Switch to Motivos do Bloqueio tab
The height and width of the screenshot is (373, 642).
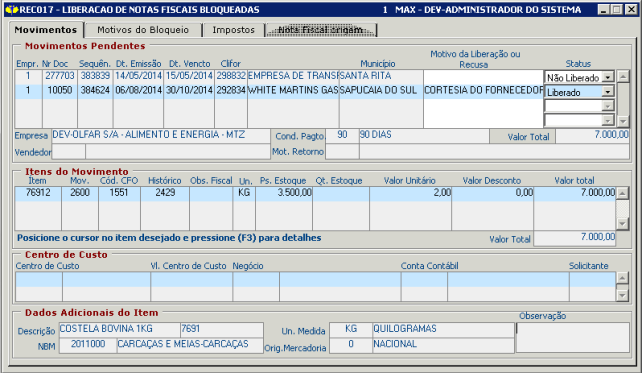point(143,30)
